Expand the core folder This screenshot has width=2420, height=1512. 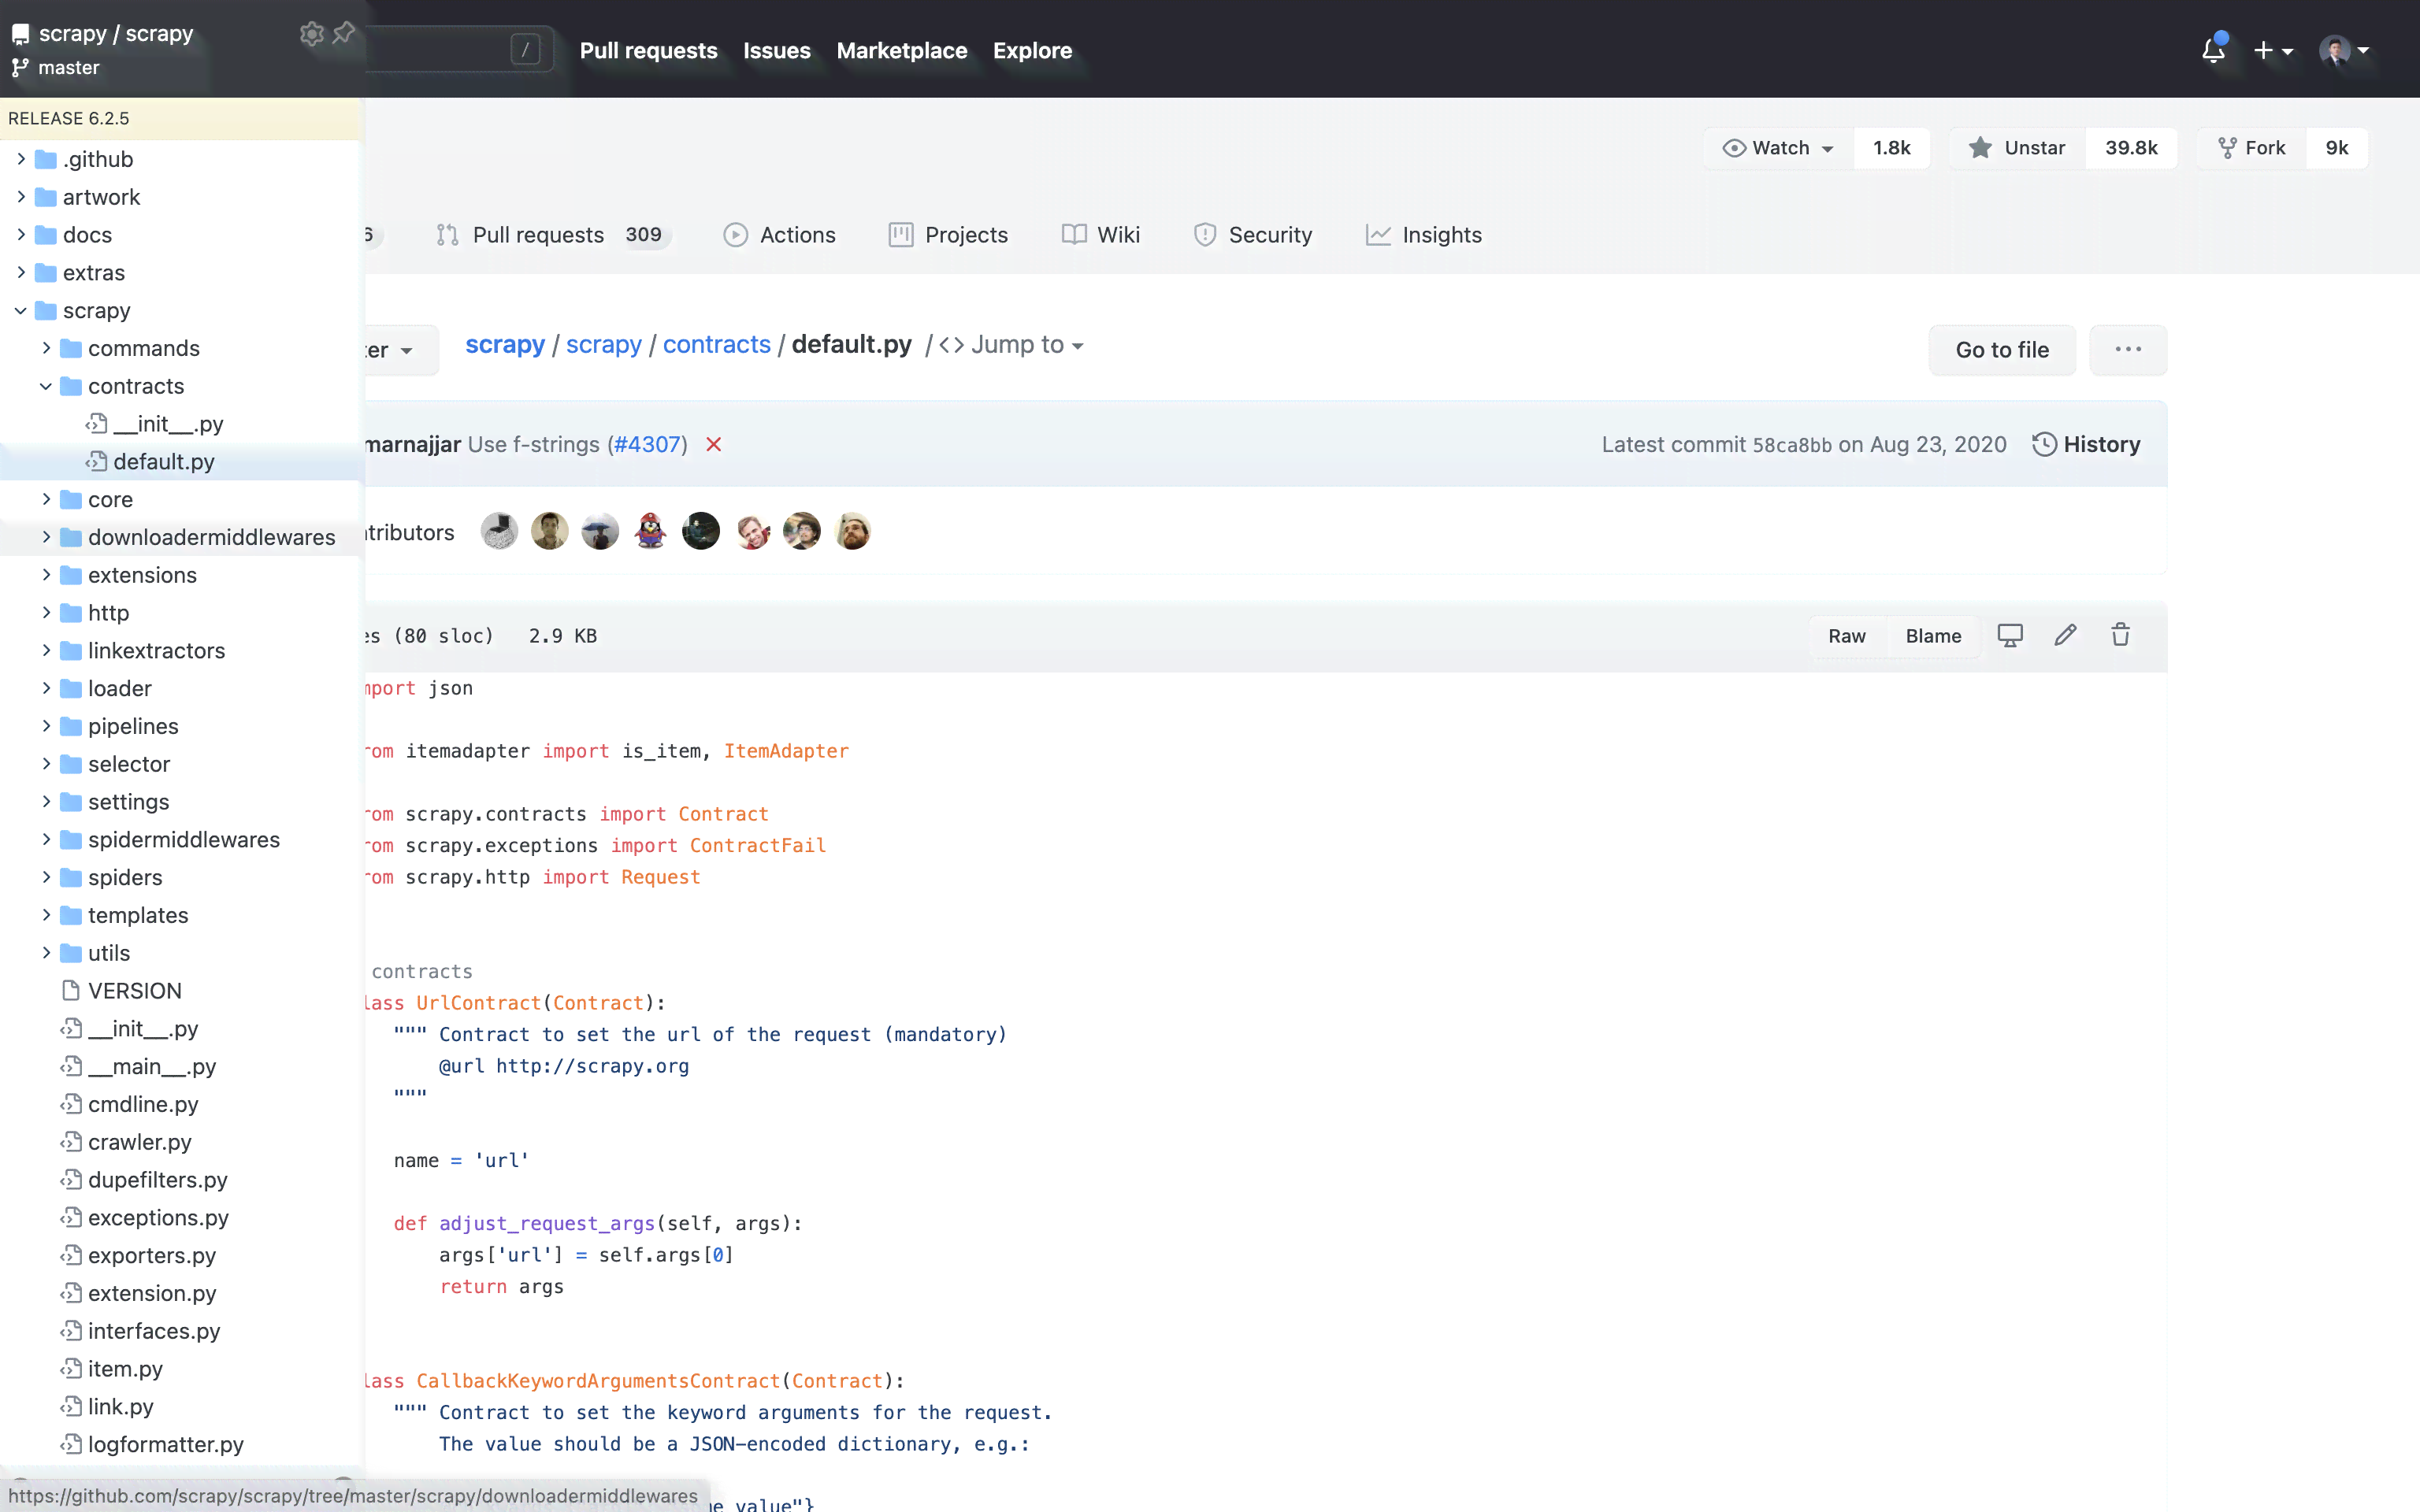46,499
